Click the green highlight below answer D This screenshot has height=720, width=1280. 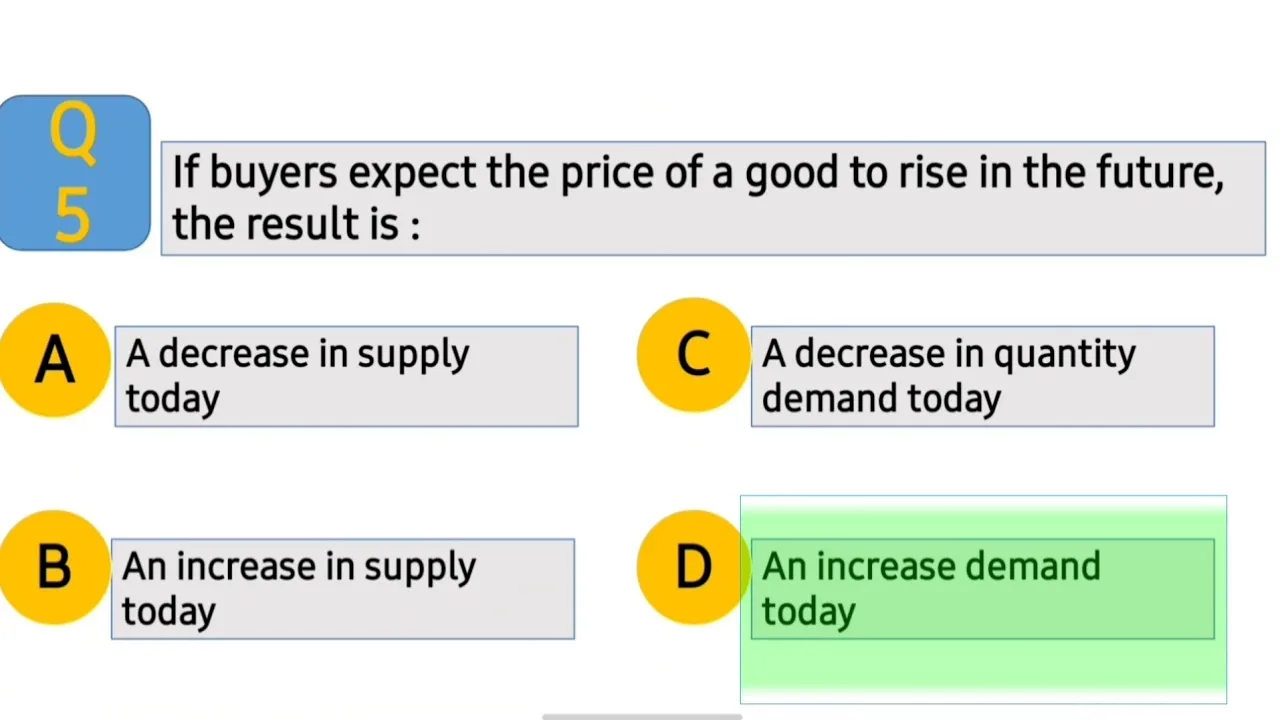coord(983,670)
